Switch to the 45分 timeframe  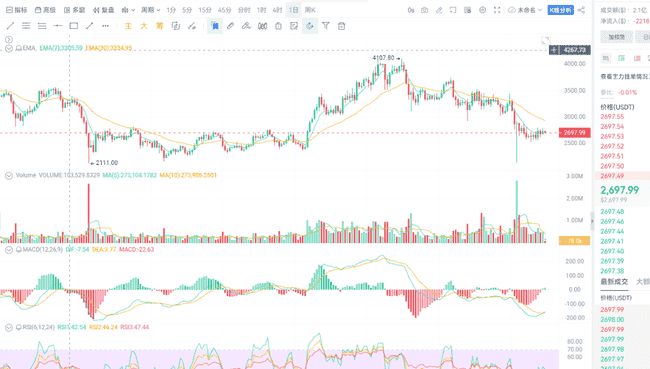coord(224,10)
